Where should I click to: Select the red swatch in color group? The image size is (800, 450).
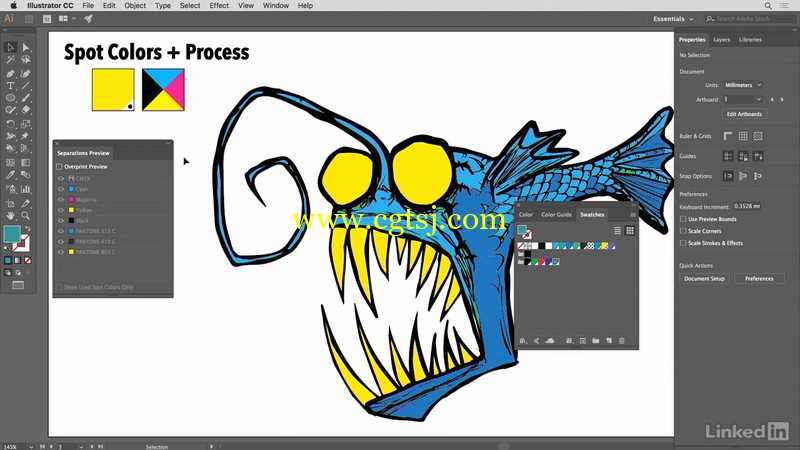[542, 262]
